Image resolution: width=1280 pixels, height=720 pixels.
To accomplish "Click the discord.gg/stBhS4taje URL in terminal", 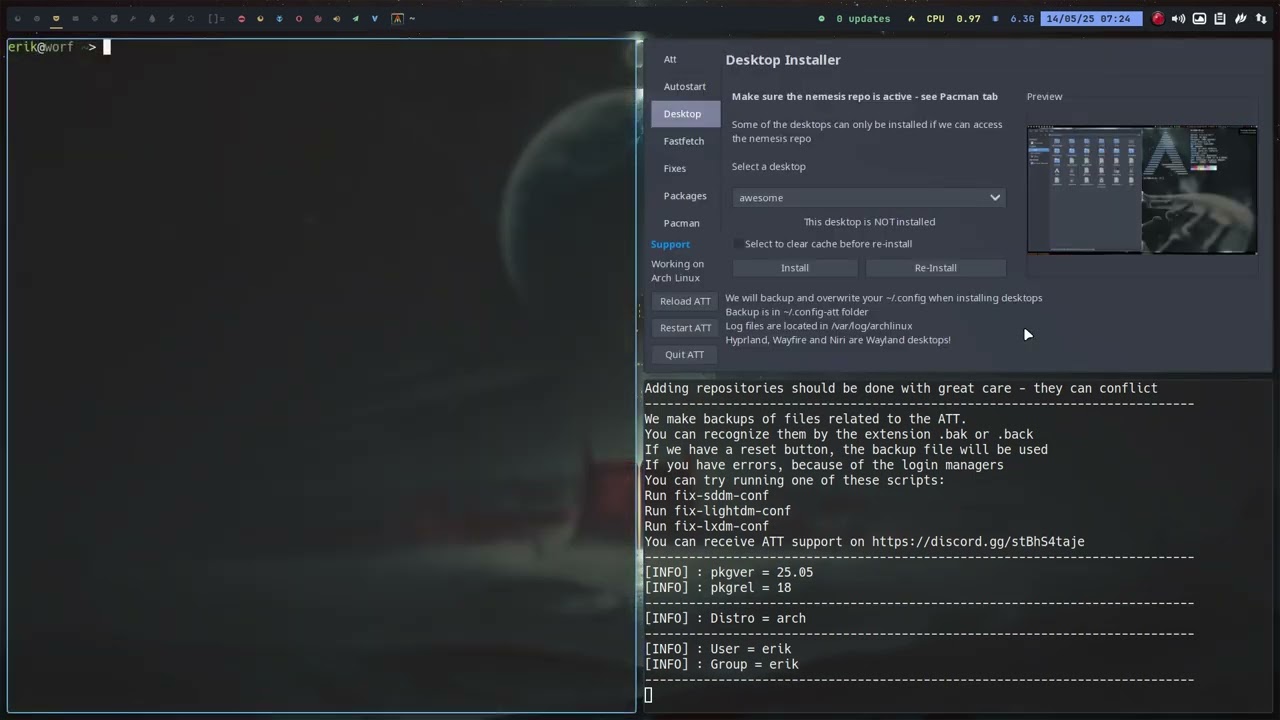I will (978, 542).
